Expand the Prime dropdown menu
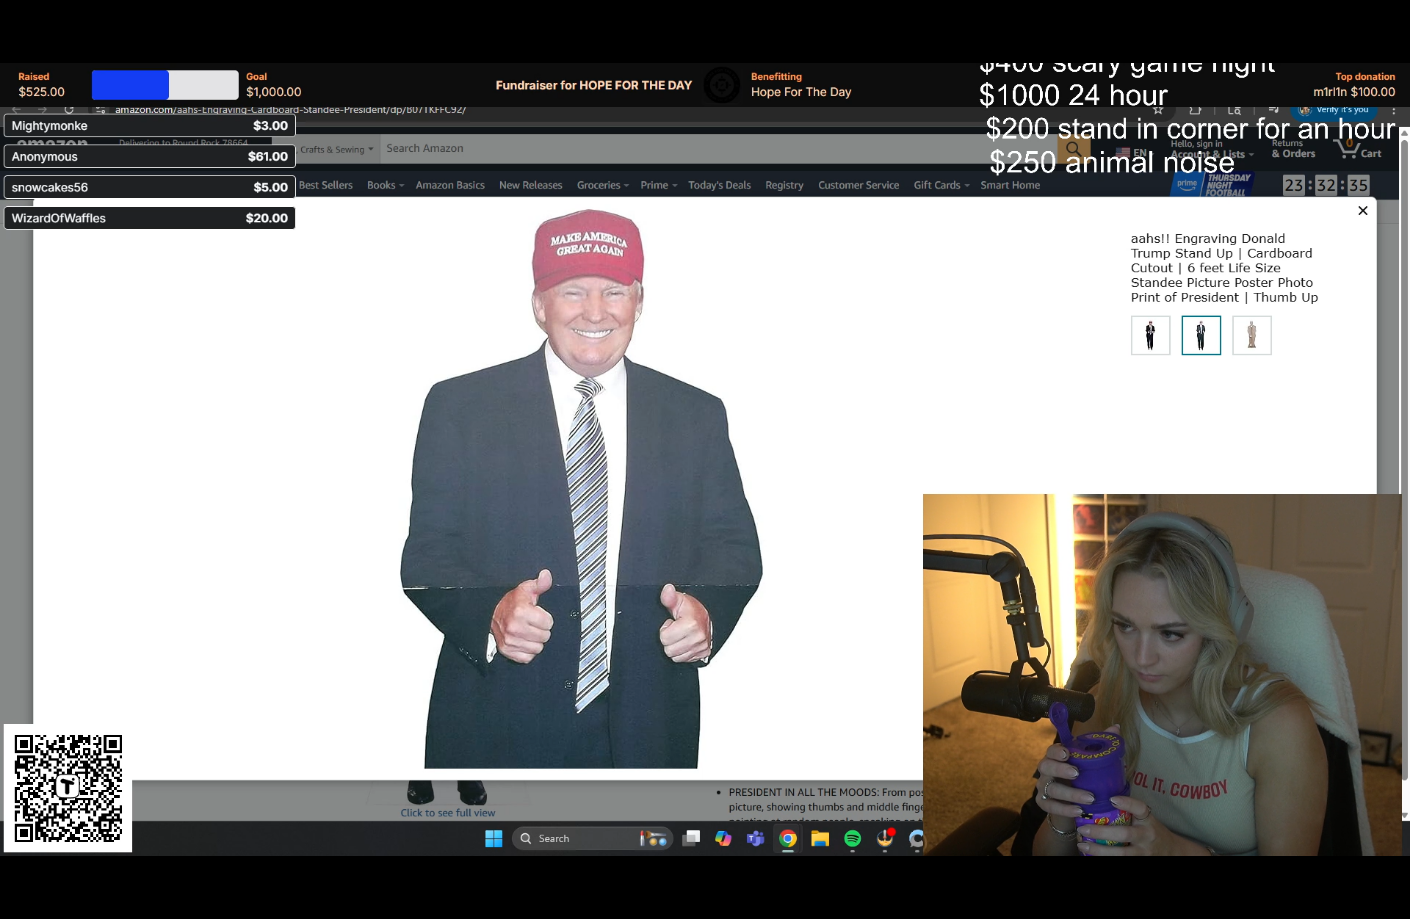Viewport: 1410px width, 919px height. [659, 185]
